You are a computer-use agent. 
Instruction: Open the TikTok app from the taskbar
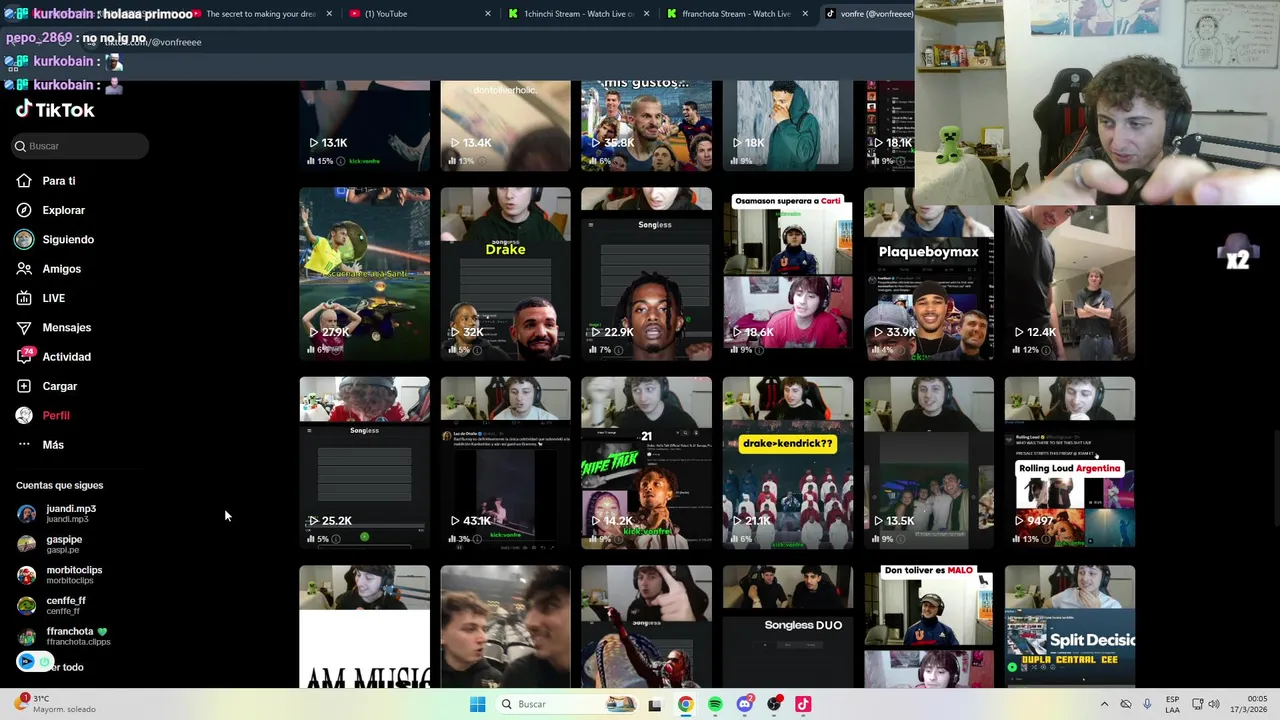pyautogui.click(x=803, y=704)
